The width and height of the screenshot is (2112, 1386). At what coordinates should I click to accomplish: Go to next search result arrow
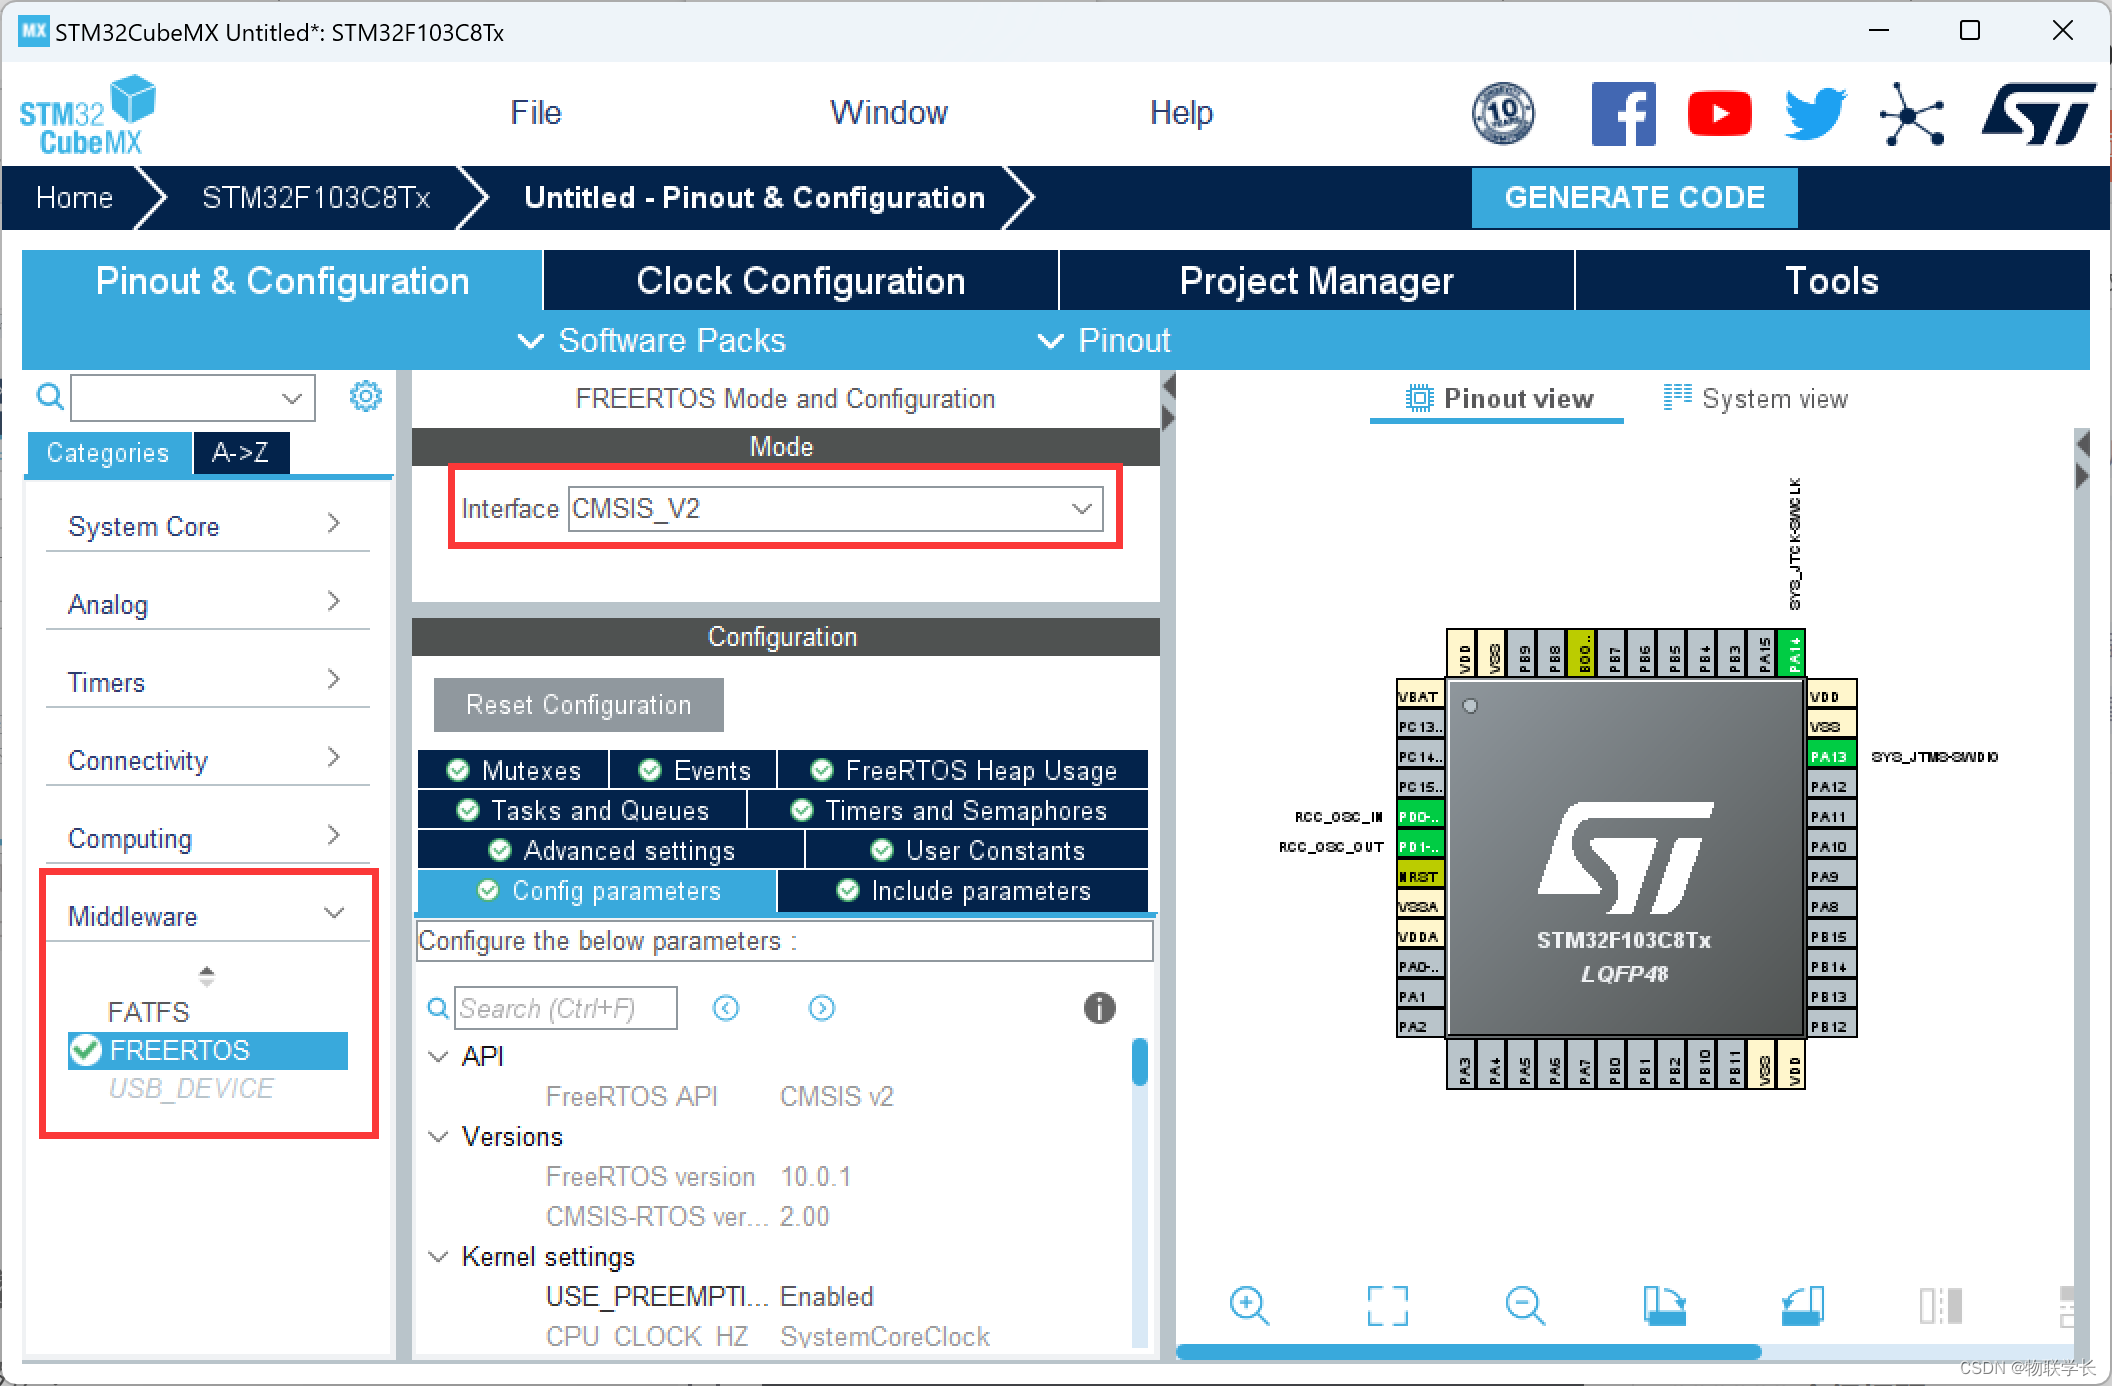(x=821, y=1008)
